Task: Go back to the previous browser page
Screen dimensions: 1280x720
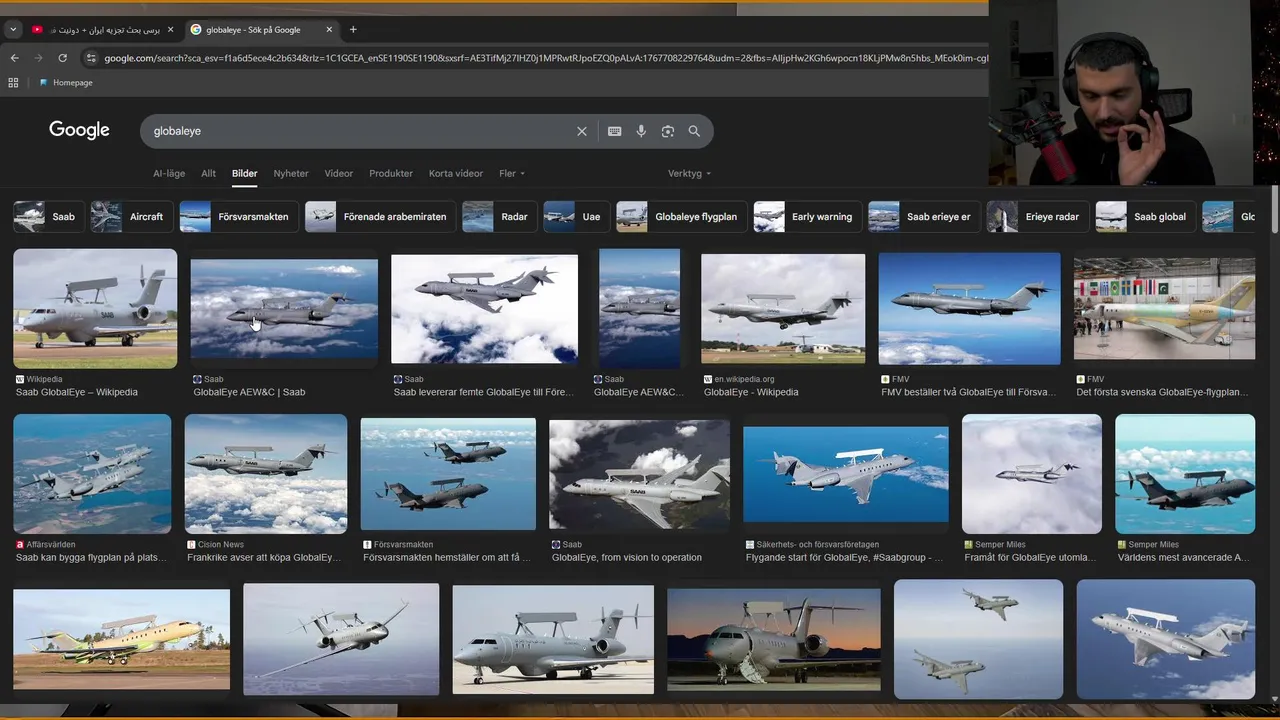Action: [14, 58]
